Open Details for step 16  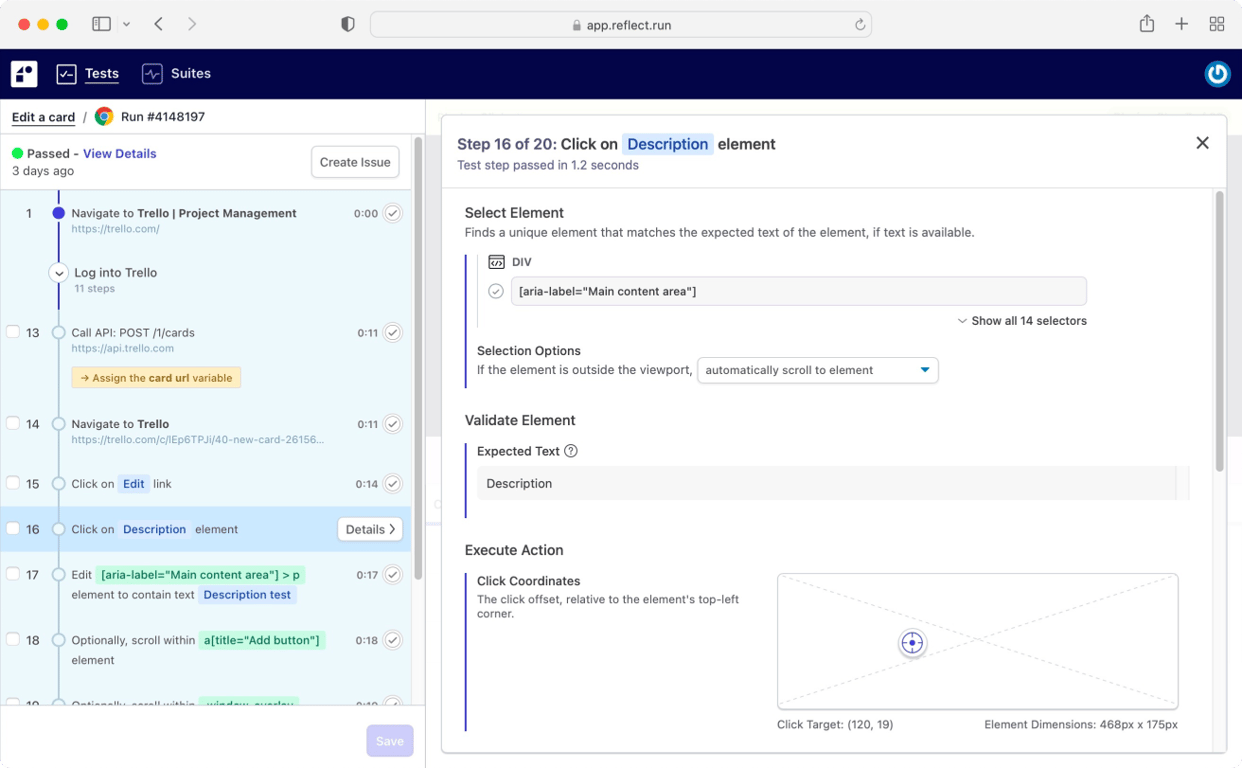370,529
